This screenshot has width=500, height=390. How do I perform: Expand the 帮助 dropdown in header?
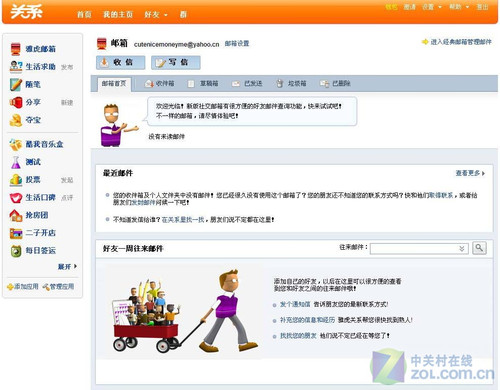459,7
